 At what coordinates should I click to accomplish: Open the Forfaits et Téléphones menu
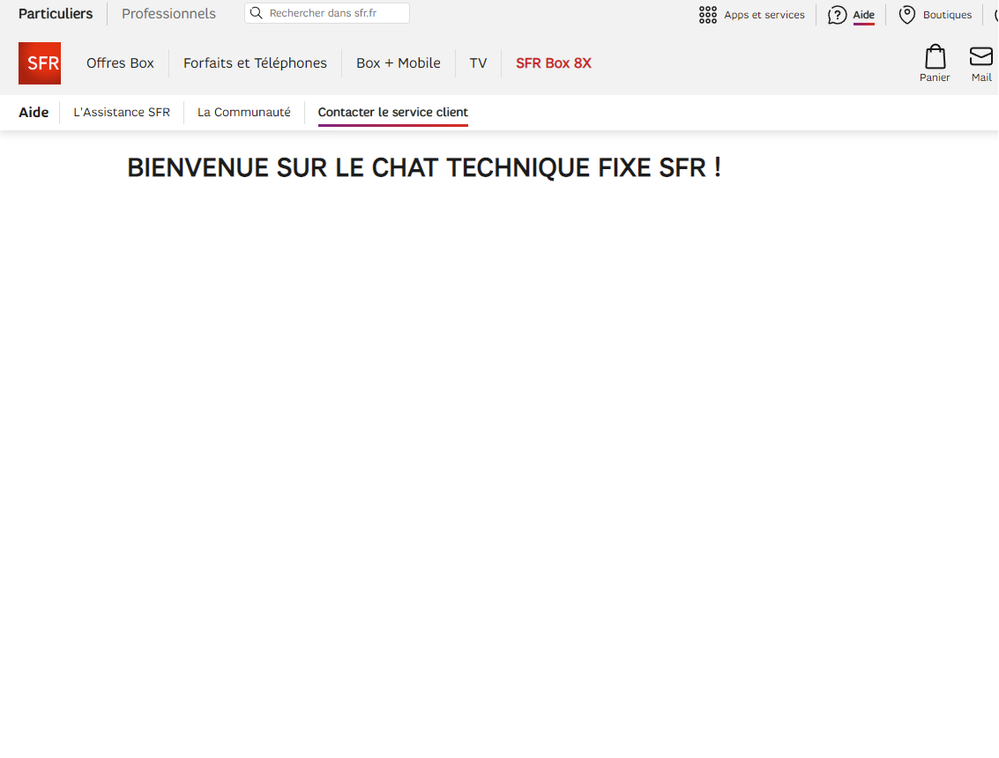255,63
